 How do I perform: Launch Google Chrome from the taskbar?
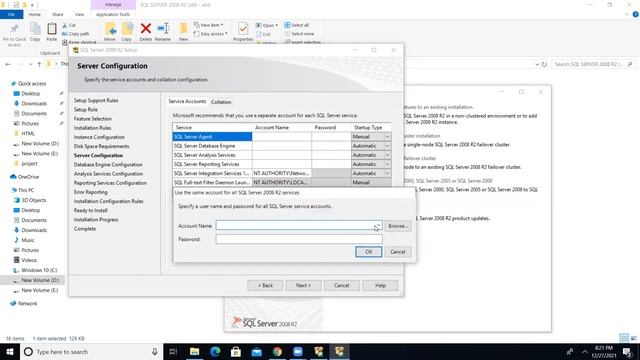click(x=277, y=351)
